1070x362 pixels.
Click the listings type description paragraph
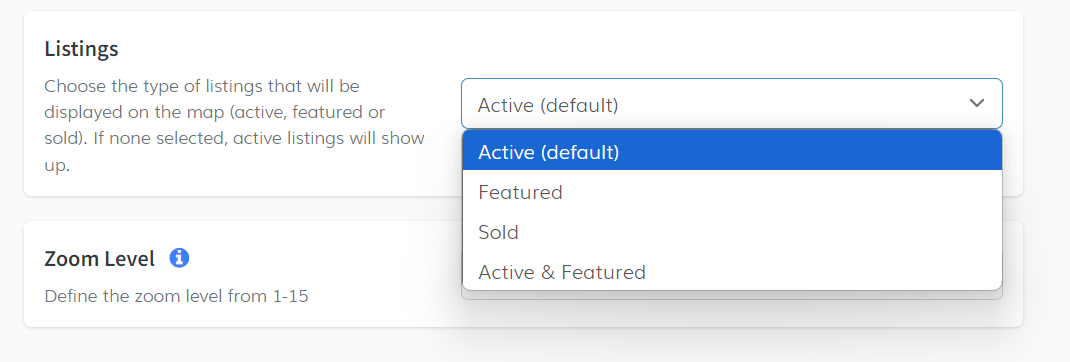(235, 126)
